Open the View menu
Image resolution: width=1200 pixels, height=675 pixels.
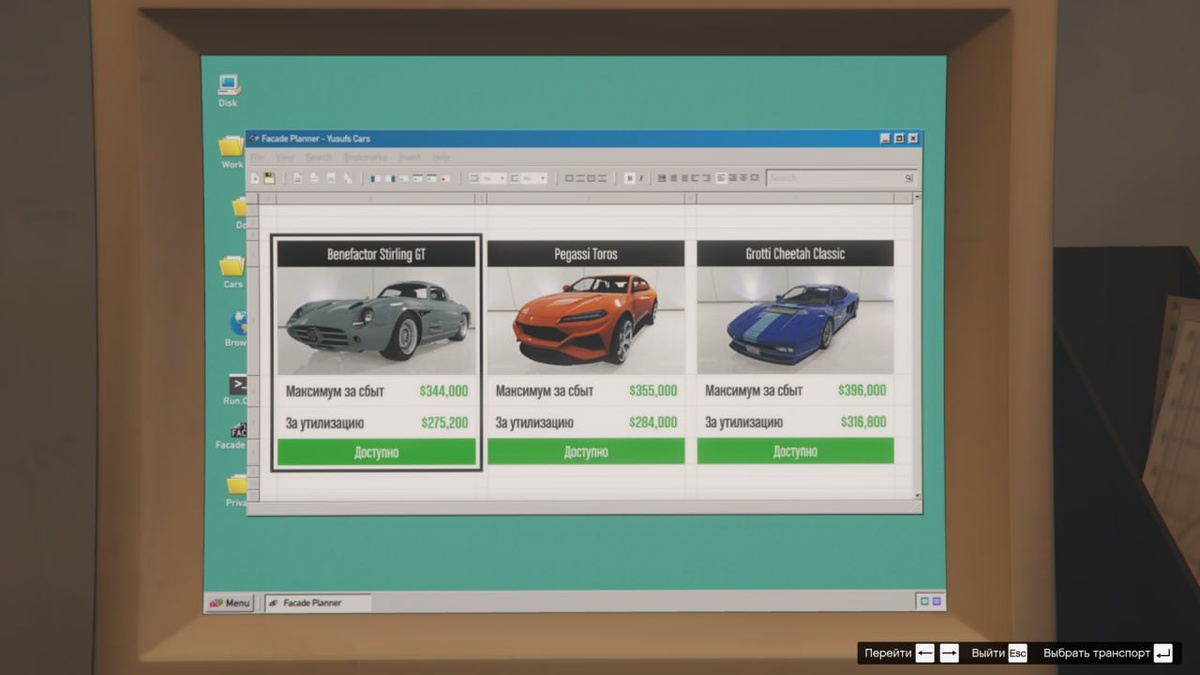tap(286, 158)
